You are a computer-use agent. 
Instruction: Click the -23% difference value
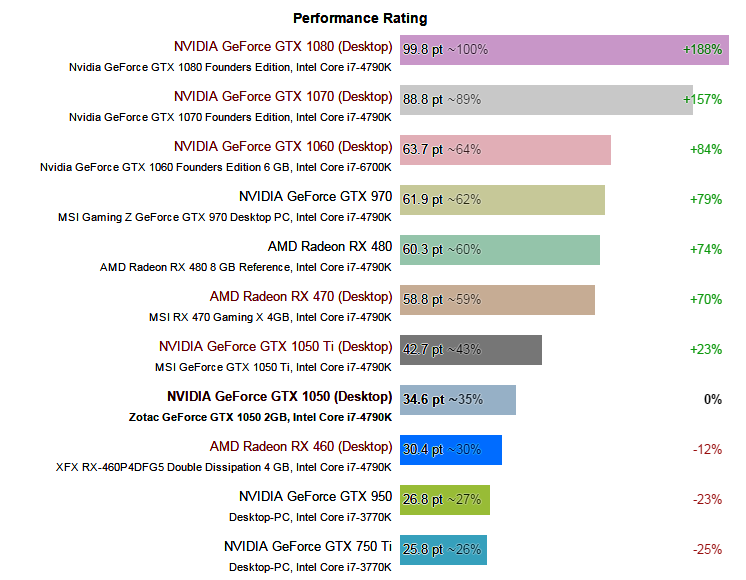pos(707,499)
